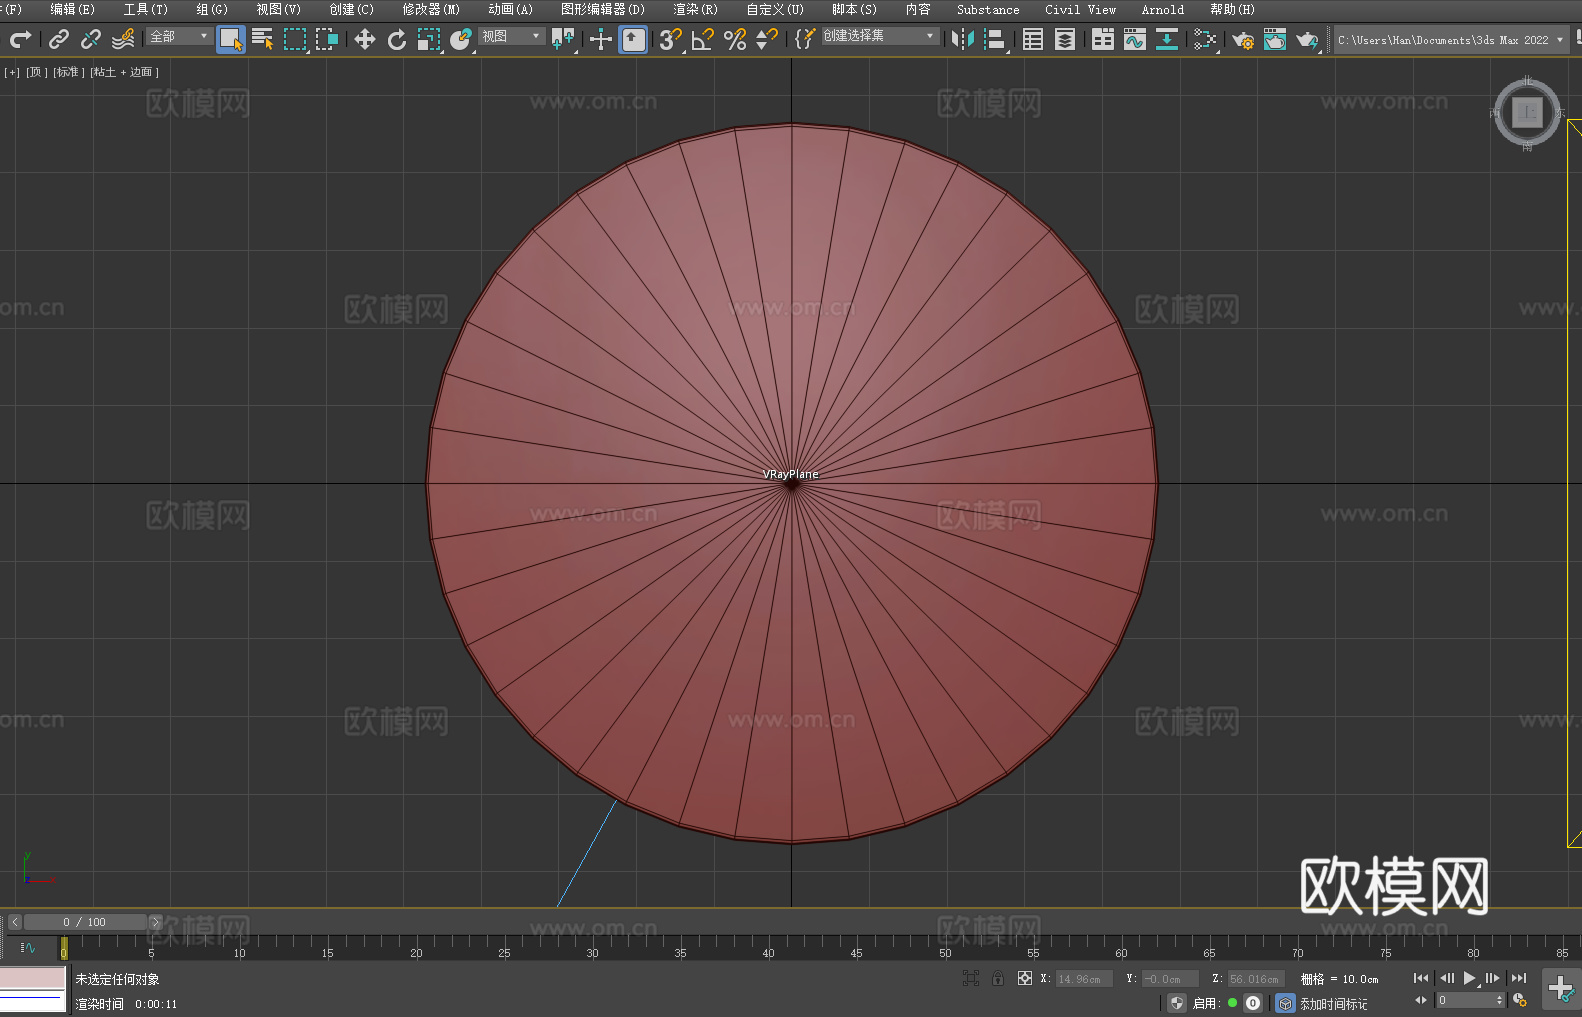This screenshot has height=1017, width=1582.
Task: Toggle the Selection Lock padlock
Action: point(998,978)
